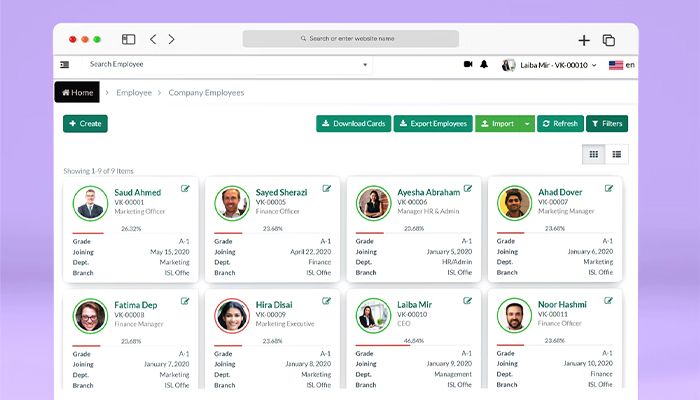Switch to list view

617,154
